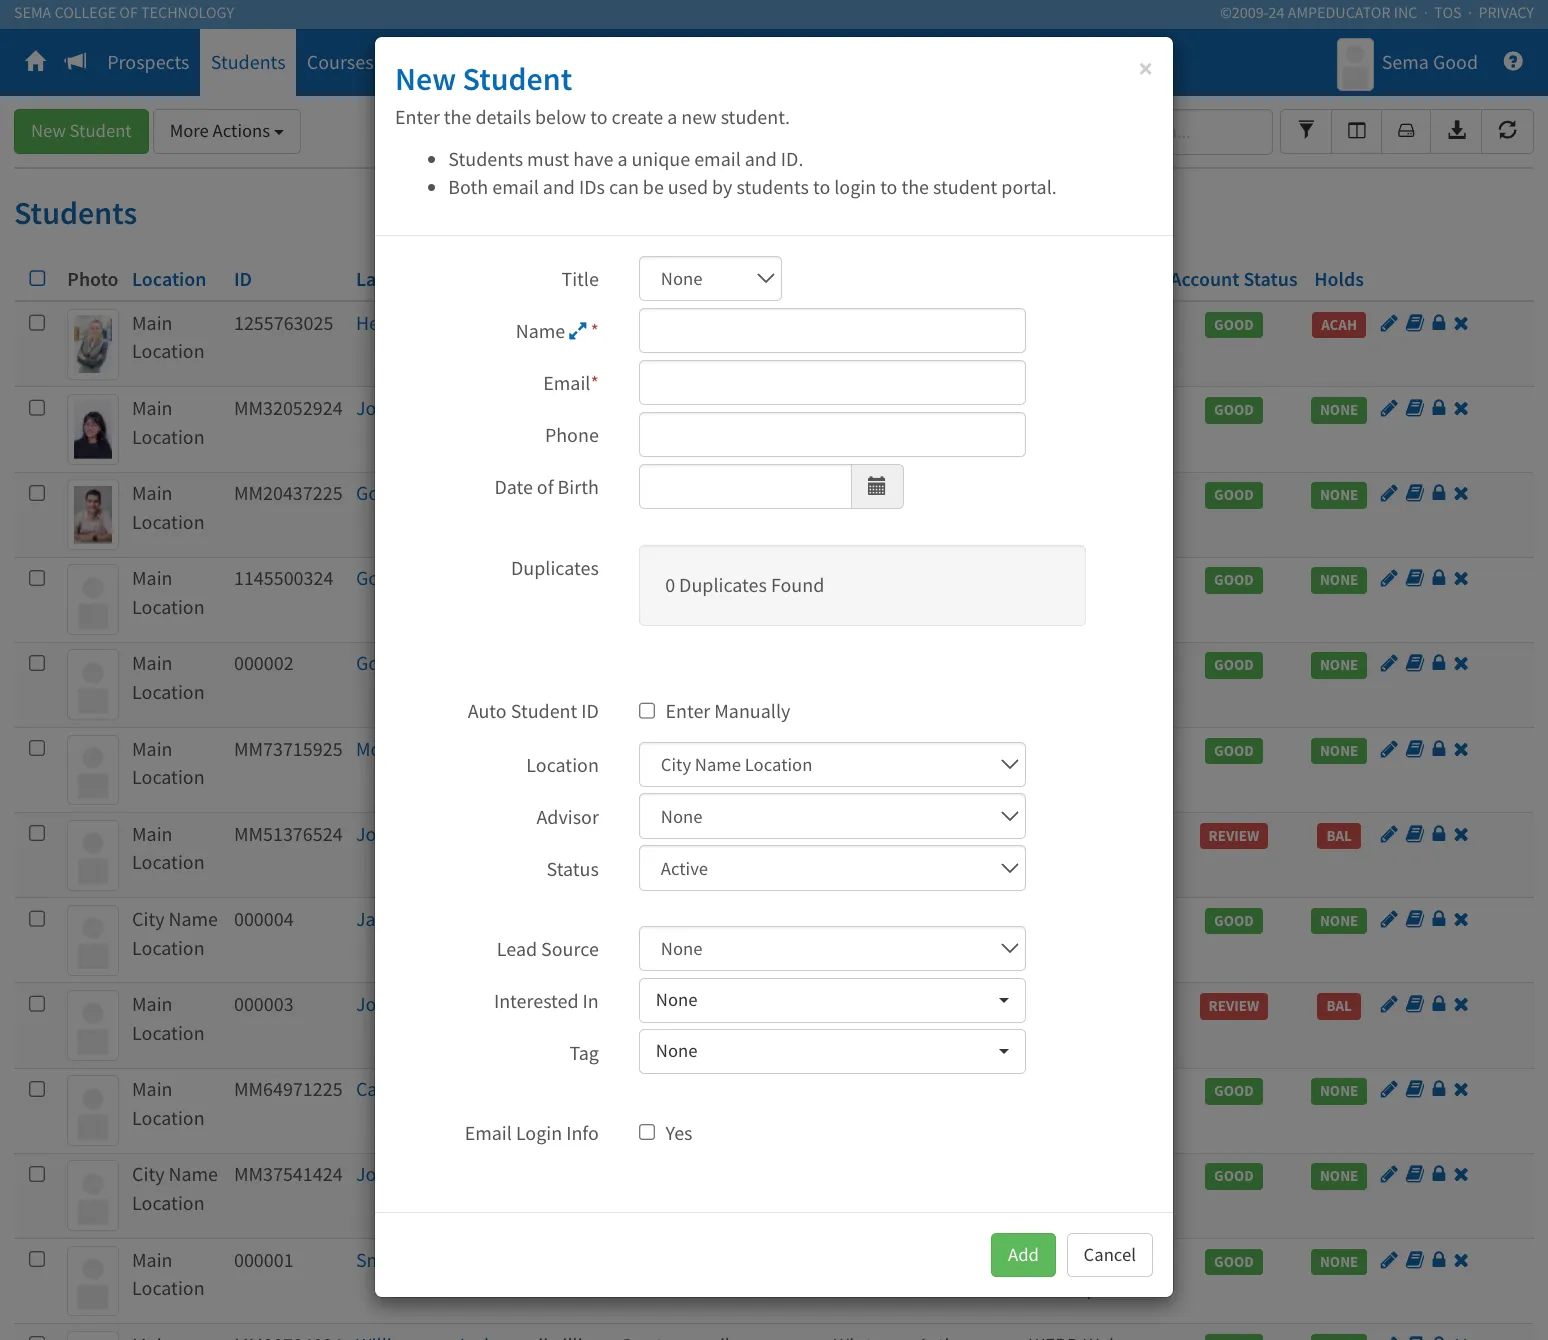This screenshot has width=1548, height=1340.
Task: Click lock icon for MM73715925 row
Action: (1439, 749)
